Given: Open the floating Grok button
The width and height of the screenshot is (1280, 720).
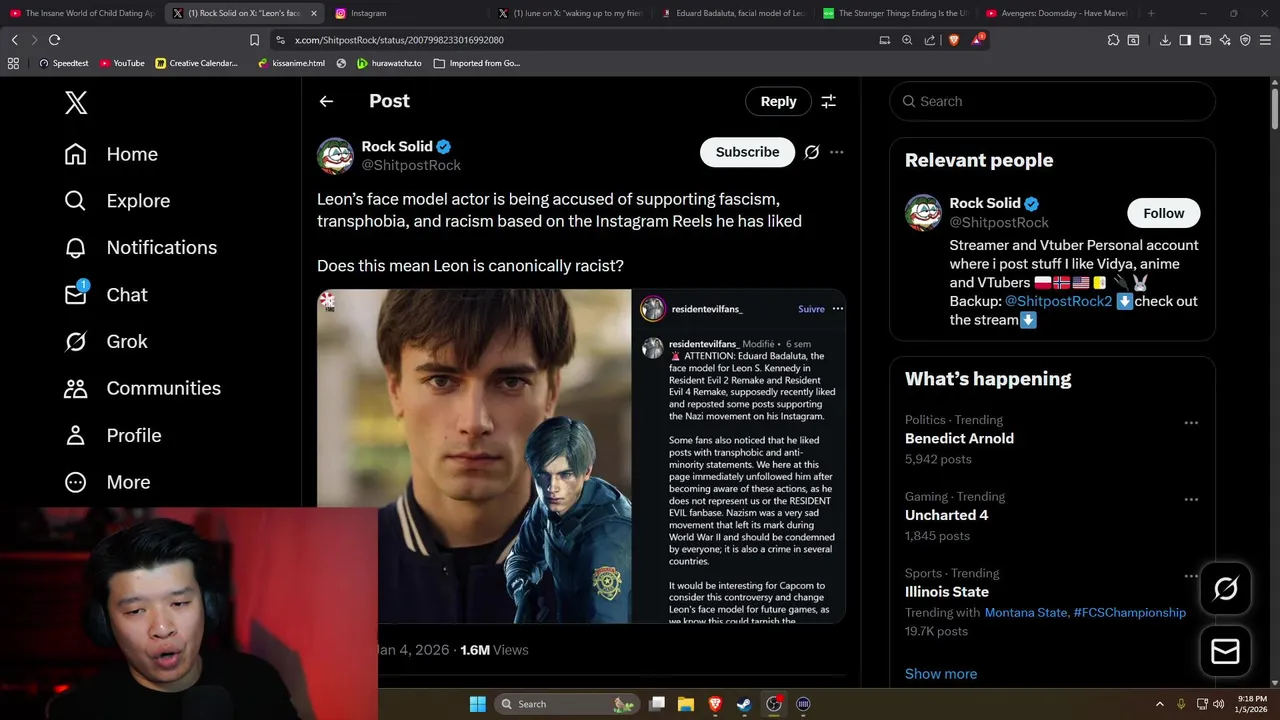Looking at the screenshot, I should (1225, 589).
